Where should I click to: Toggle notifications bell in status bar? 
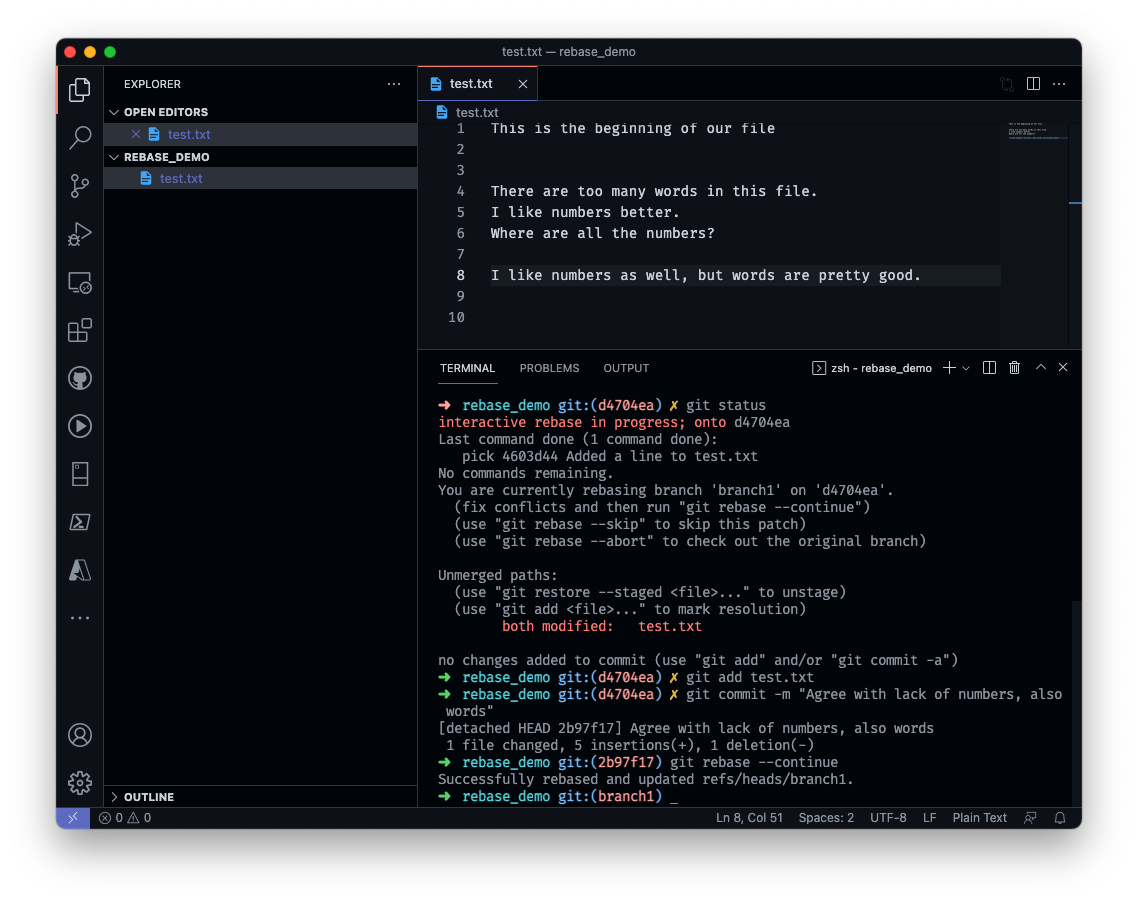coord(1060,818)
